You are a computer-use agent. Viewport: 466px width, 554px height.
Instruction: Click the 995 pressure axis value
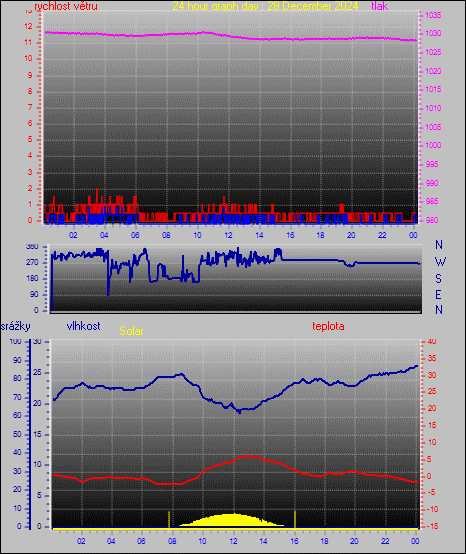432,164
